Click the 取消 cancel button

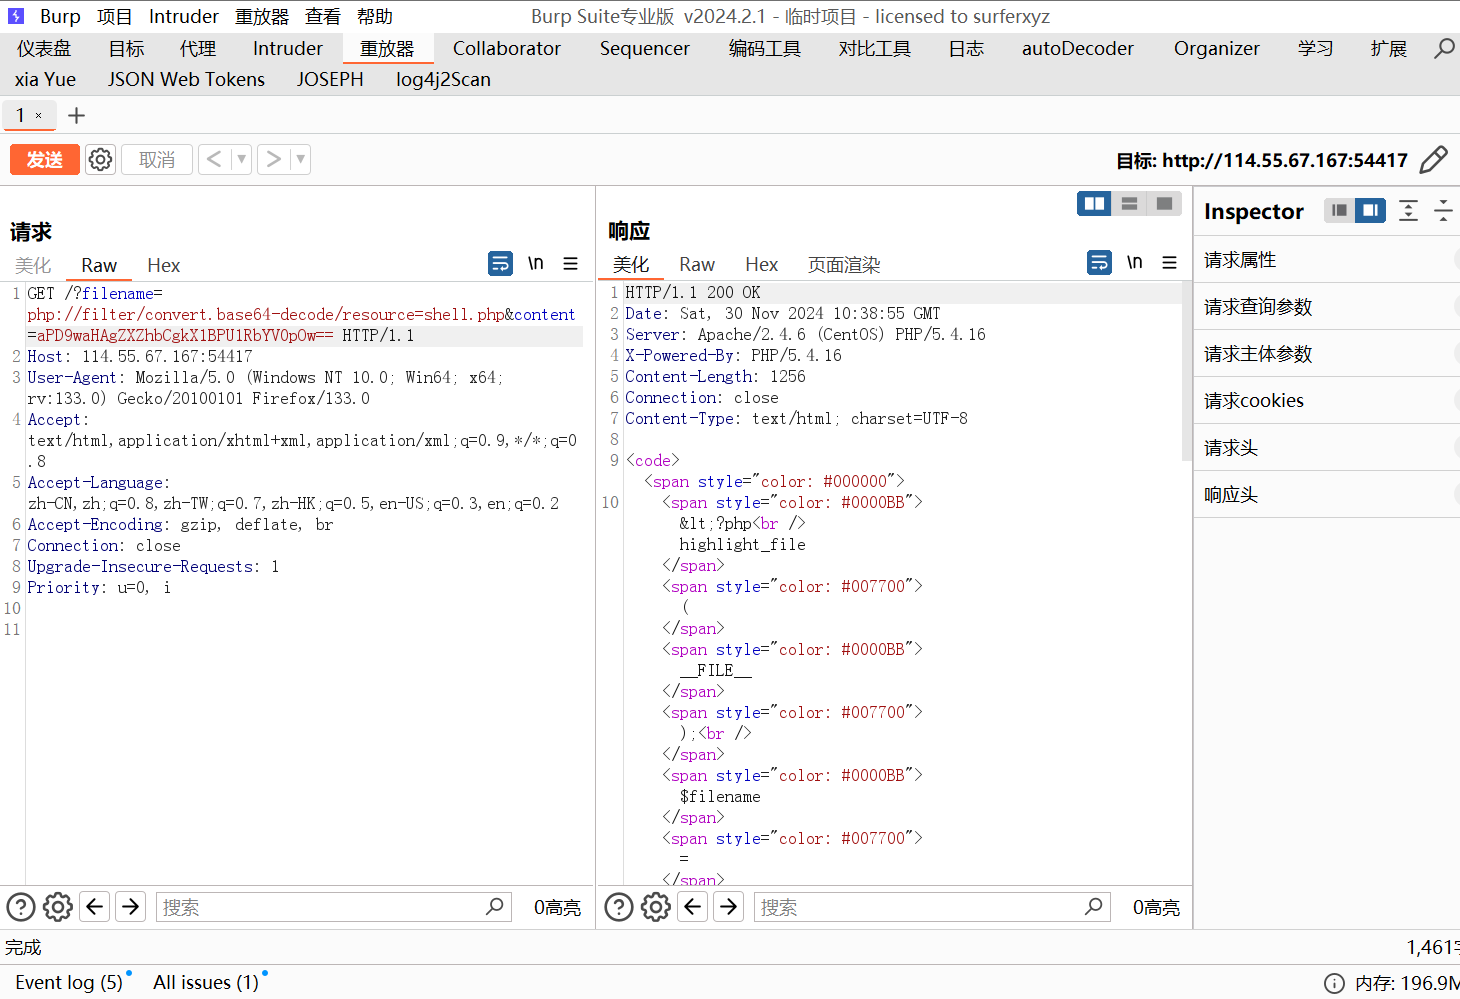[157, 159]
